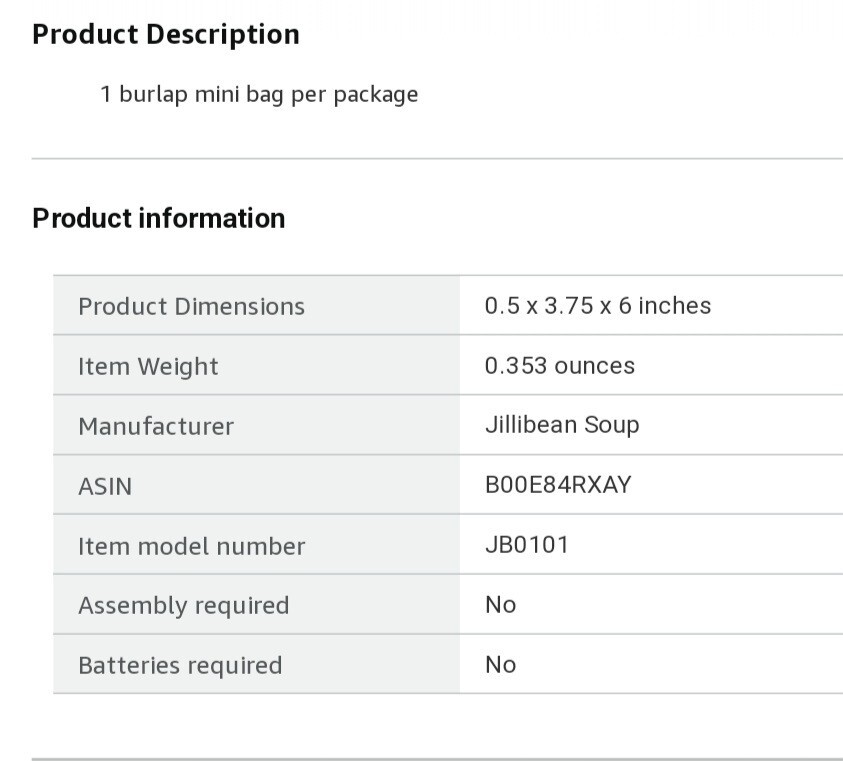Select the Product Dimensions label
The width and height of the screenshot is (843, 761).
tap(191, 306)
